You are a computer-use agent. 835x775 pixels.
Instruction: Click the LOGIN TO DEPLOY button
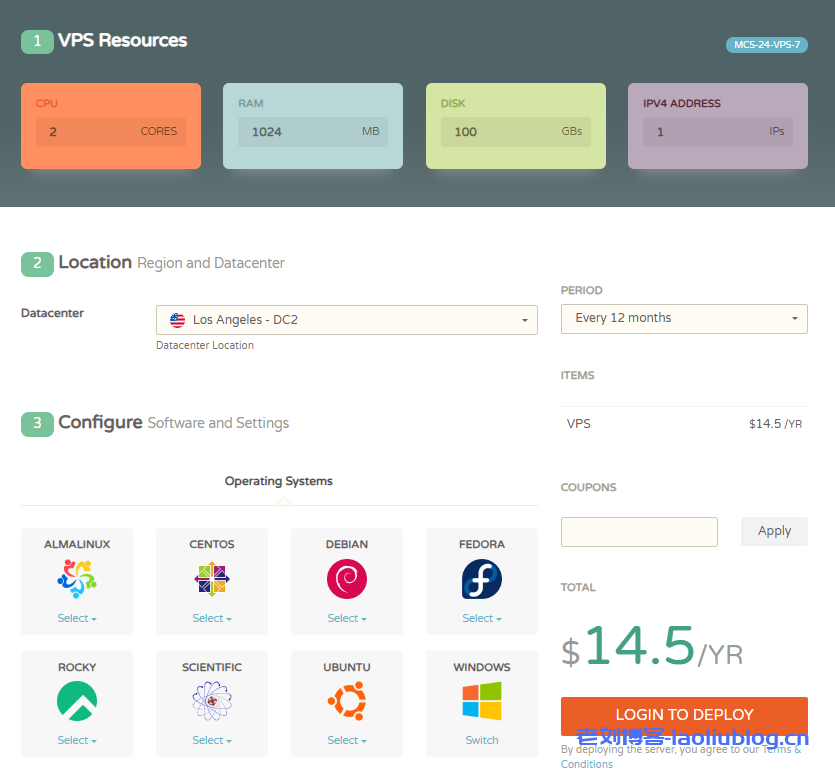tap(684, 715)
